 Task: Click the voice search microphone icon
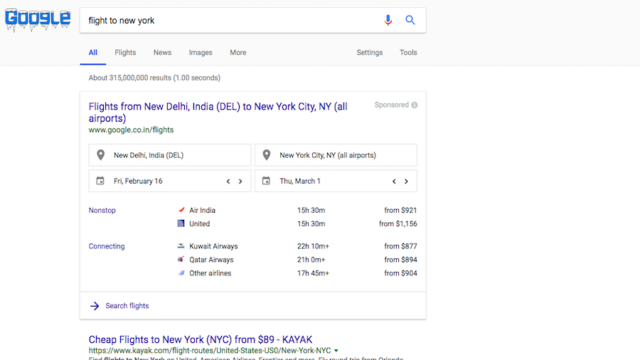pyautogui.click(x=388, y=20)
